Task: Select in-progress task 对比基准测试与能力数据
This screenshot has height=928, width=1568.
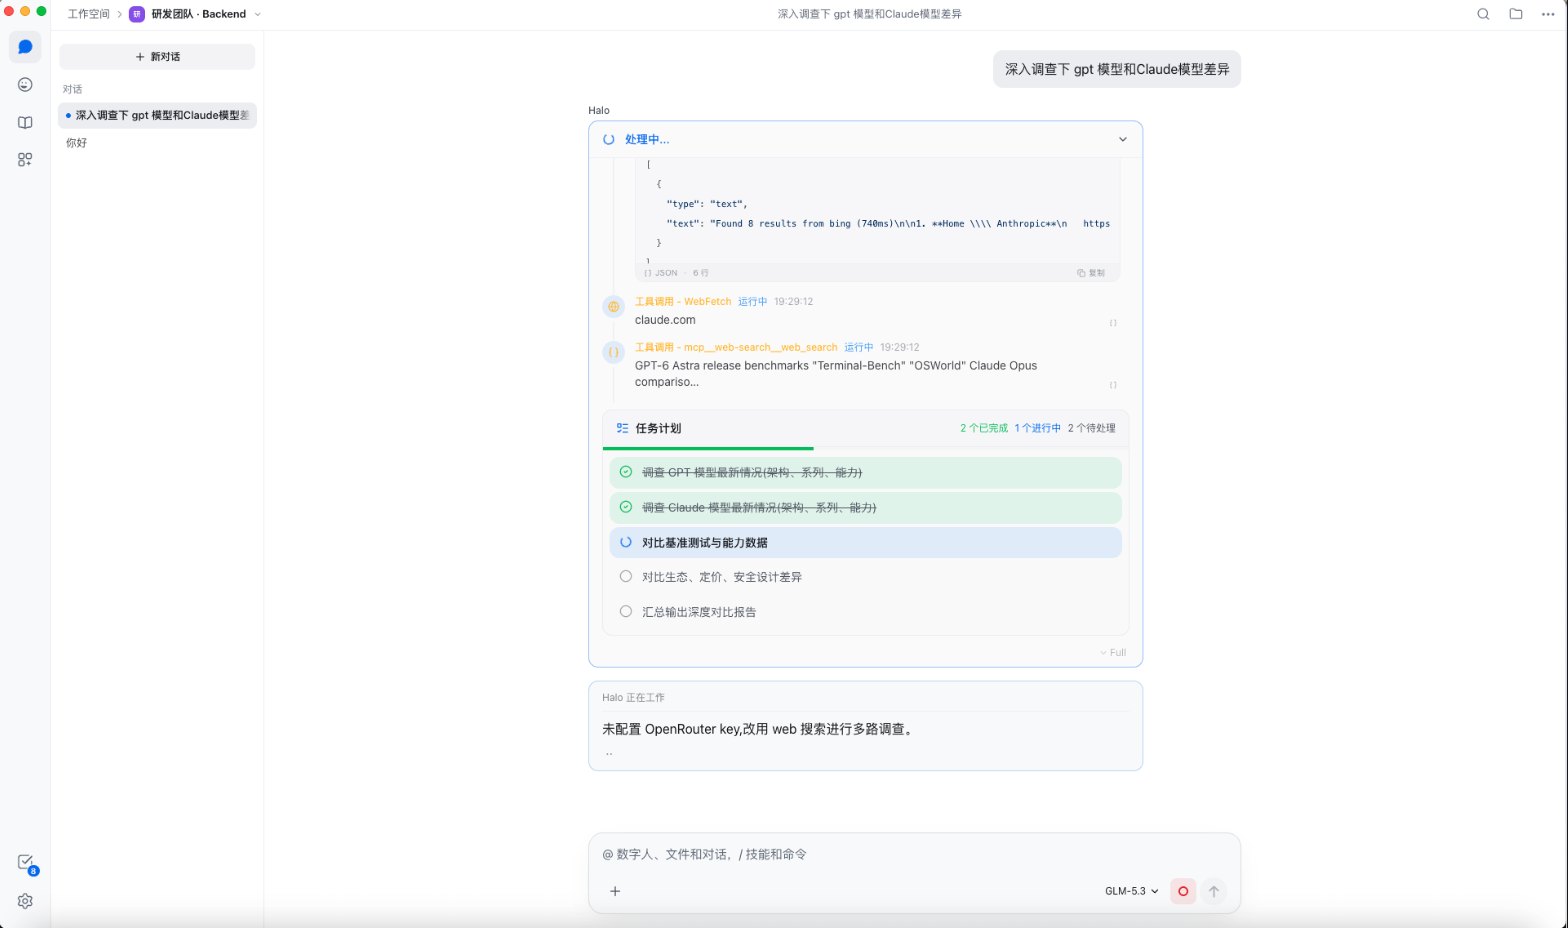Action: (865, 542)
